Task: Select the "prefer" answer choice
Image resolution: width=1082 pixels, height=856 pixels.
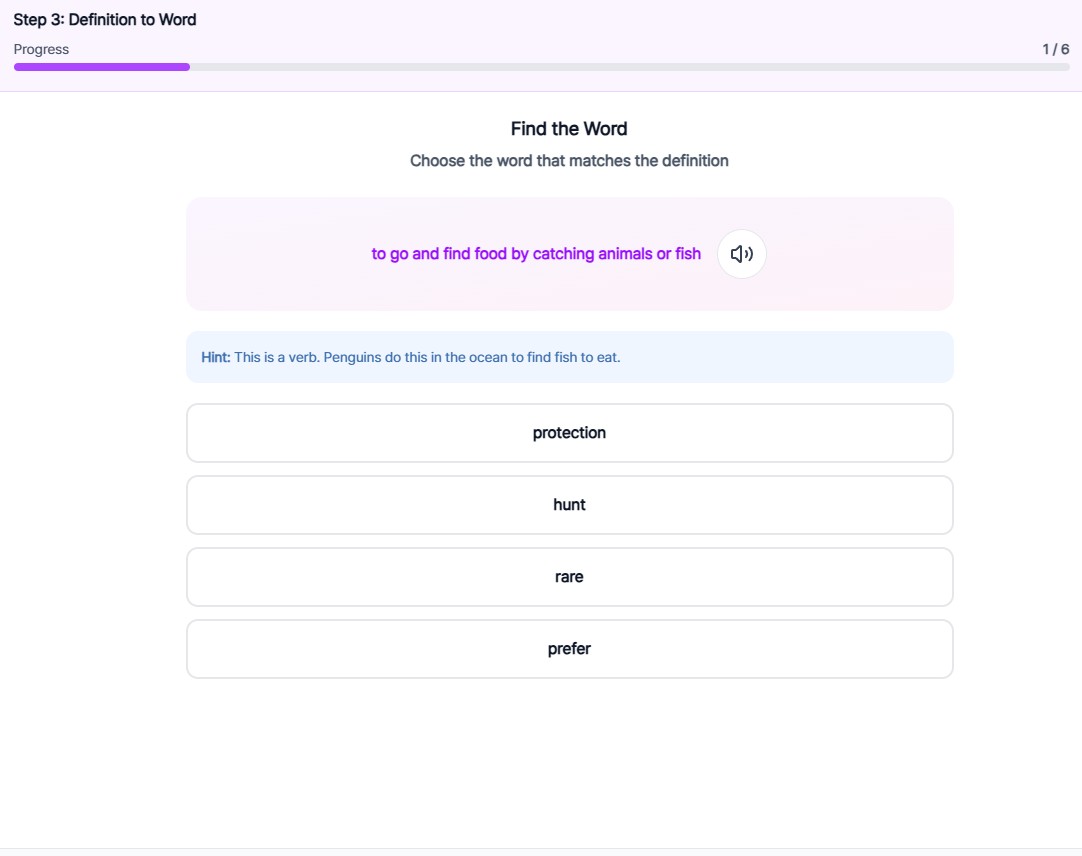Action: 569,649
